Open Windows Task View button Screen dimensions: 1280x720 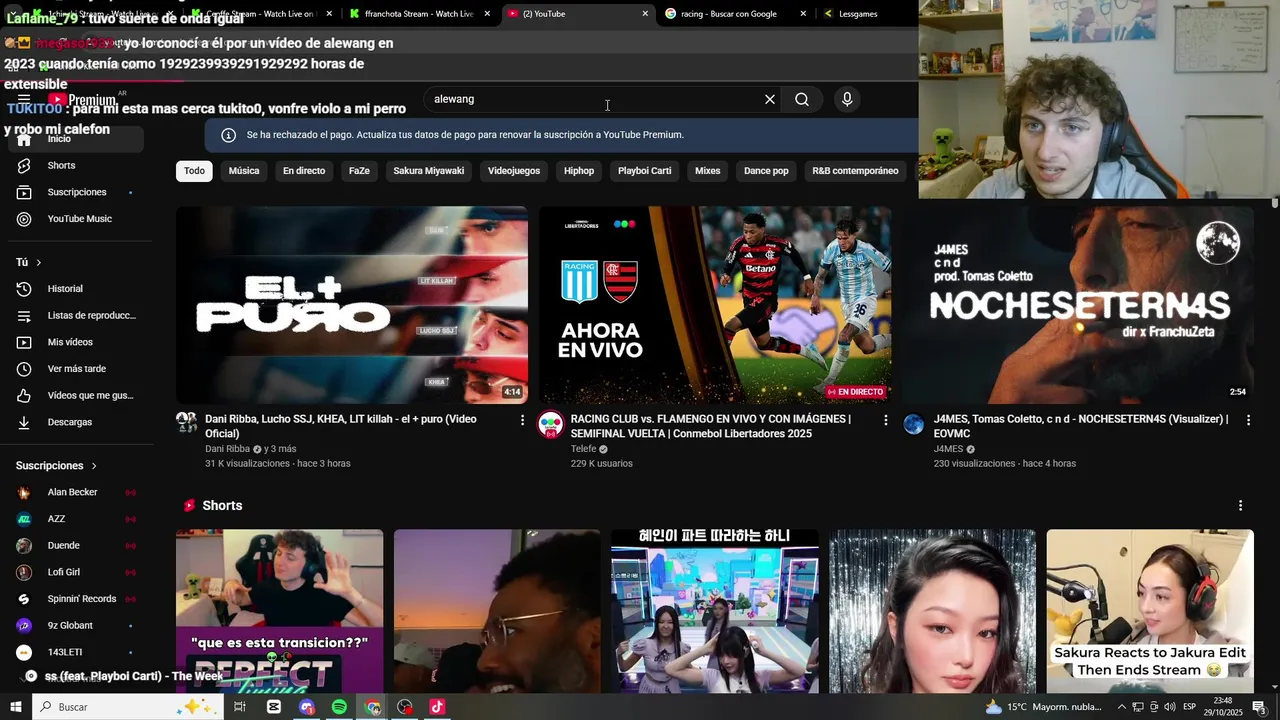point(239,707)
